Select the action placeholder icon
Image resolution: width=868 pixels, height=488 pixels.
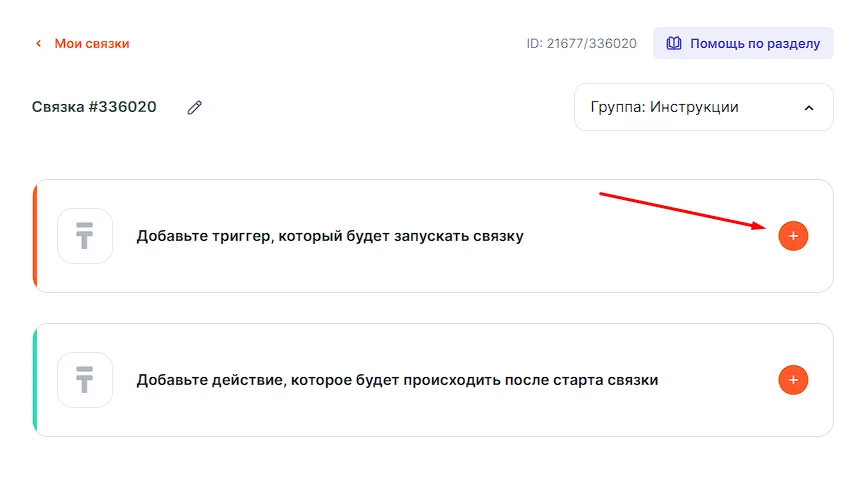click(85, 380)
